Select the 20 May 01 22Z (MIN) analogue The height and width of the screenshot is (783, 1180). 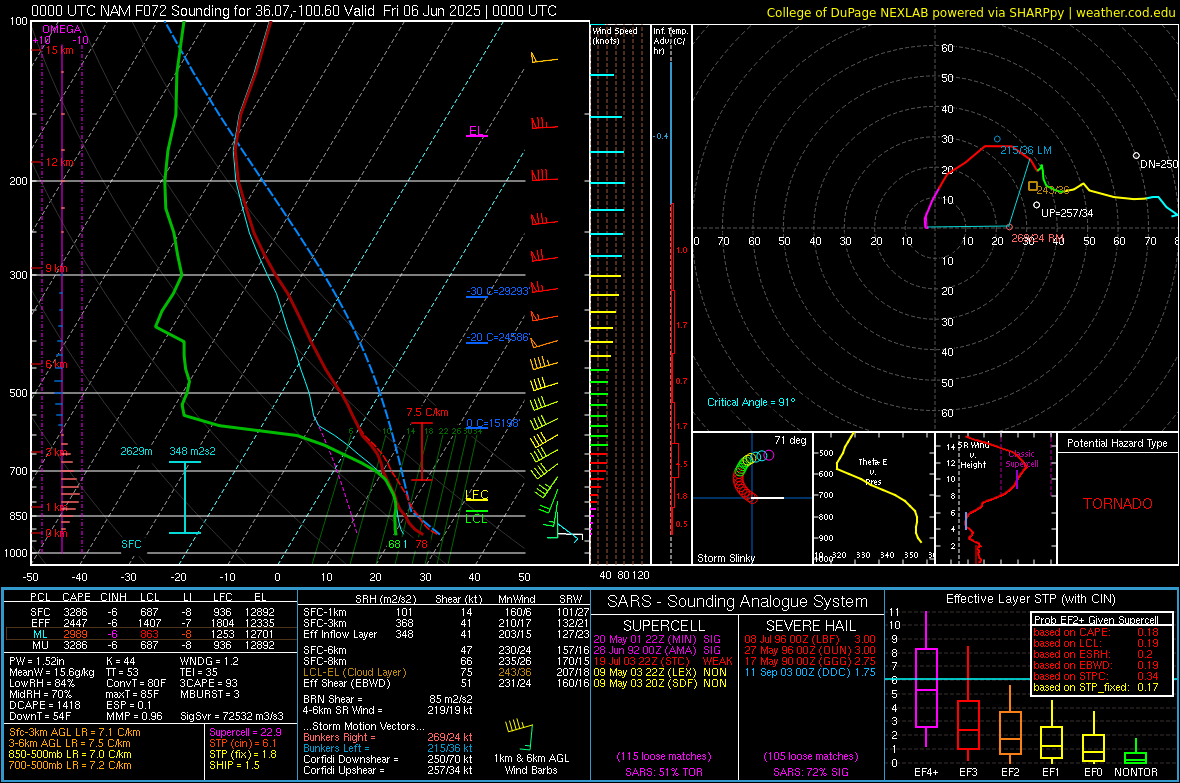(x=657, y=639)
